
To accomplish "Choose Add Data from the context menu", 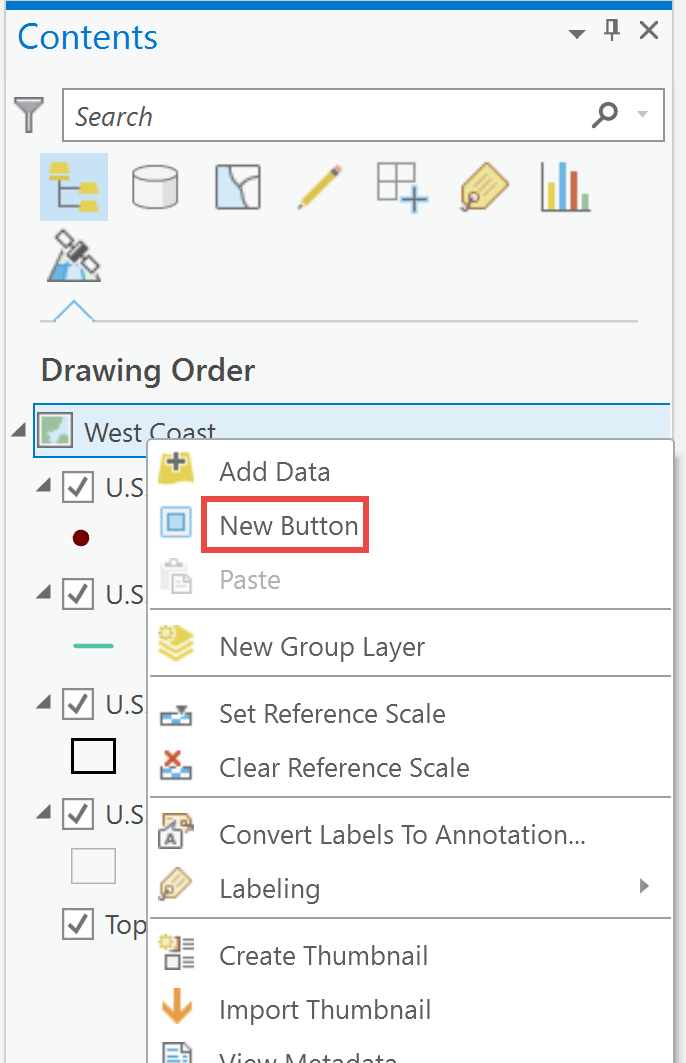I will tap(274, 471).
